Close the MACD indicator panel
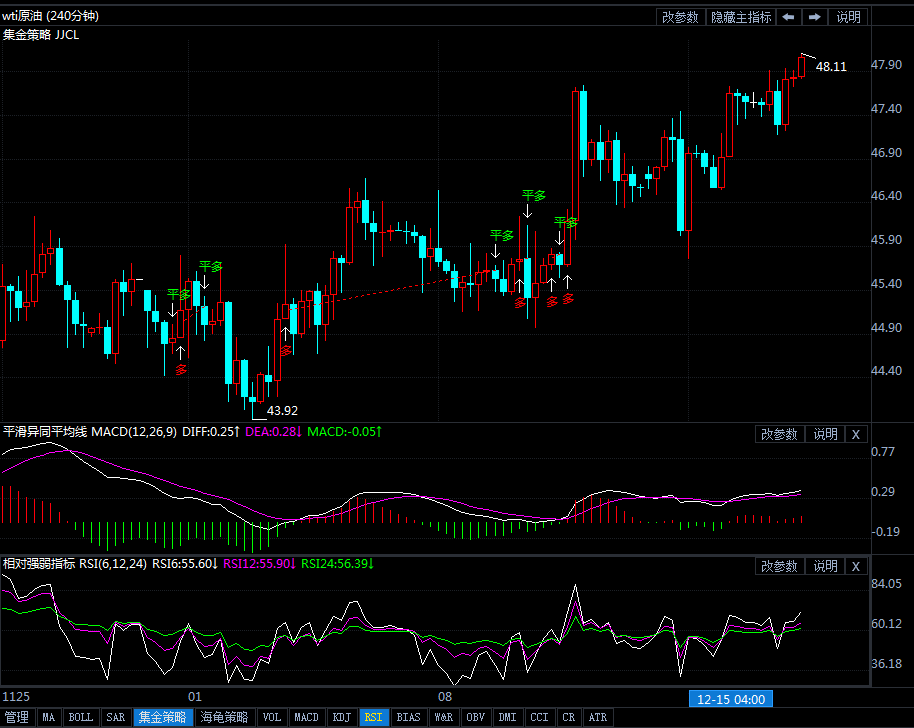The image size is (914, 728). [x=855, y=434]
